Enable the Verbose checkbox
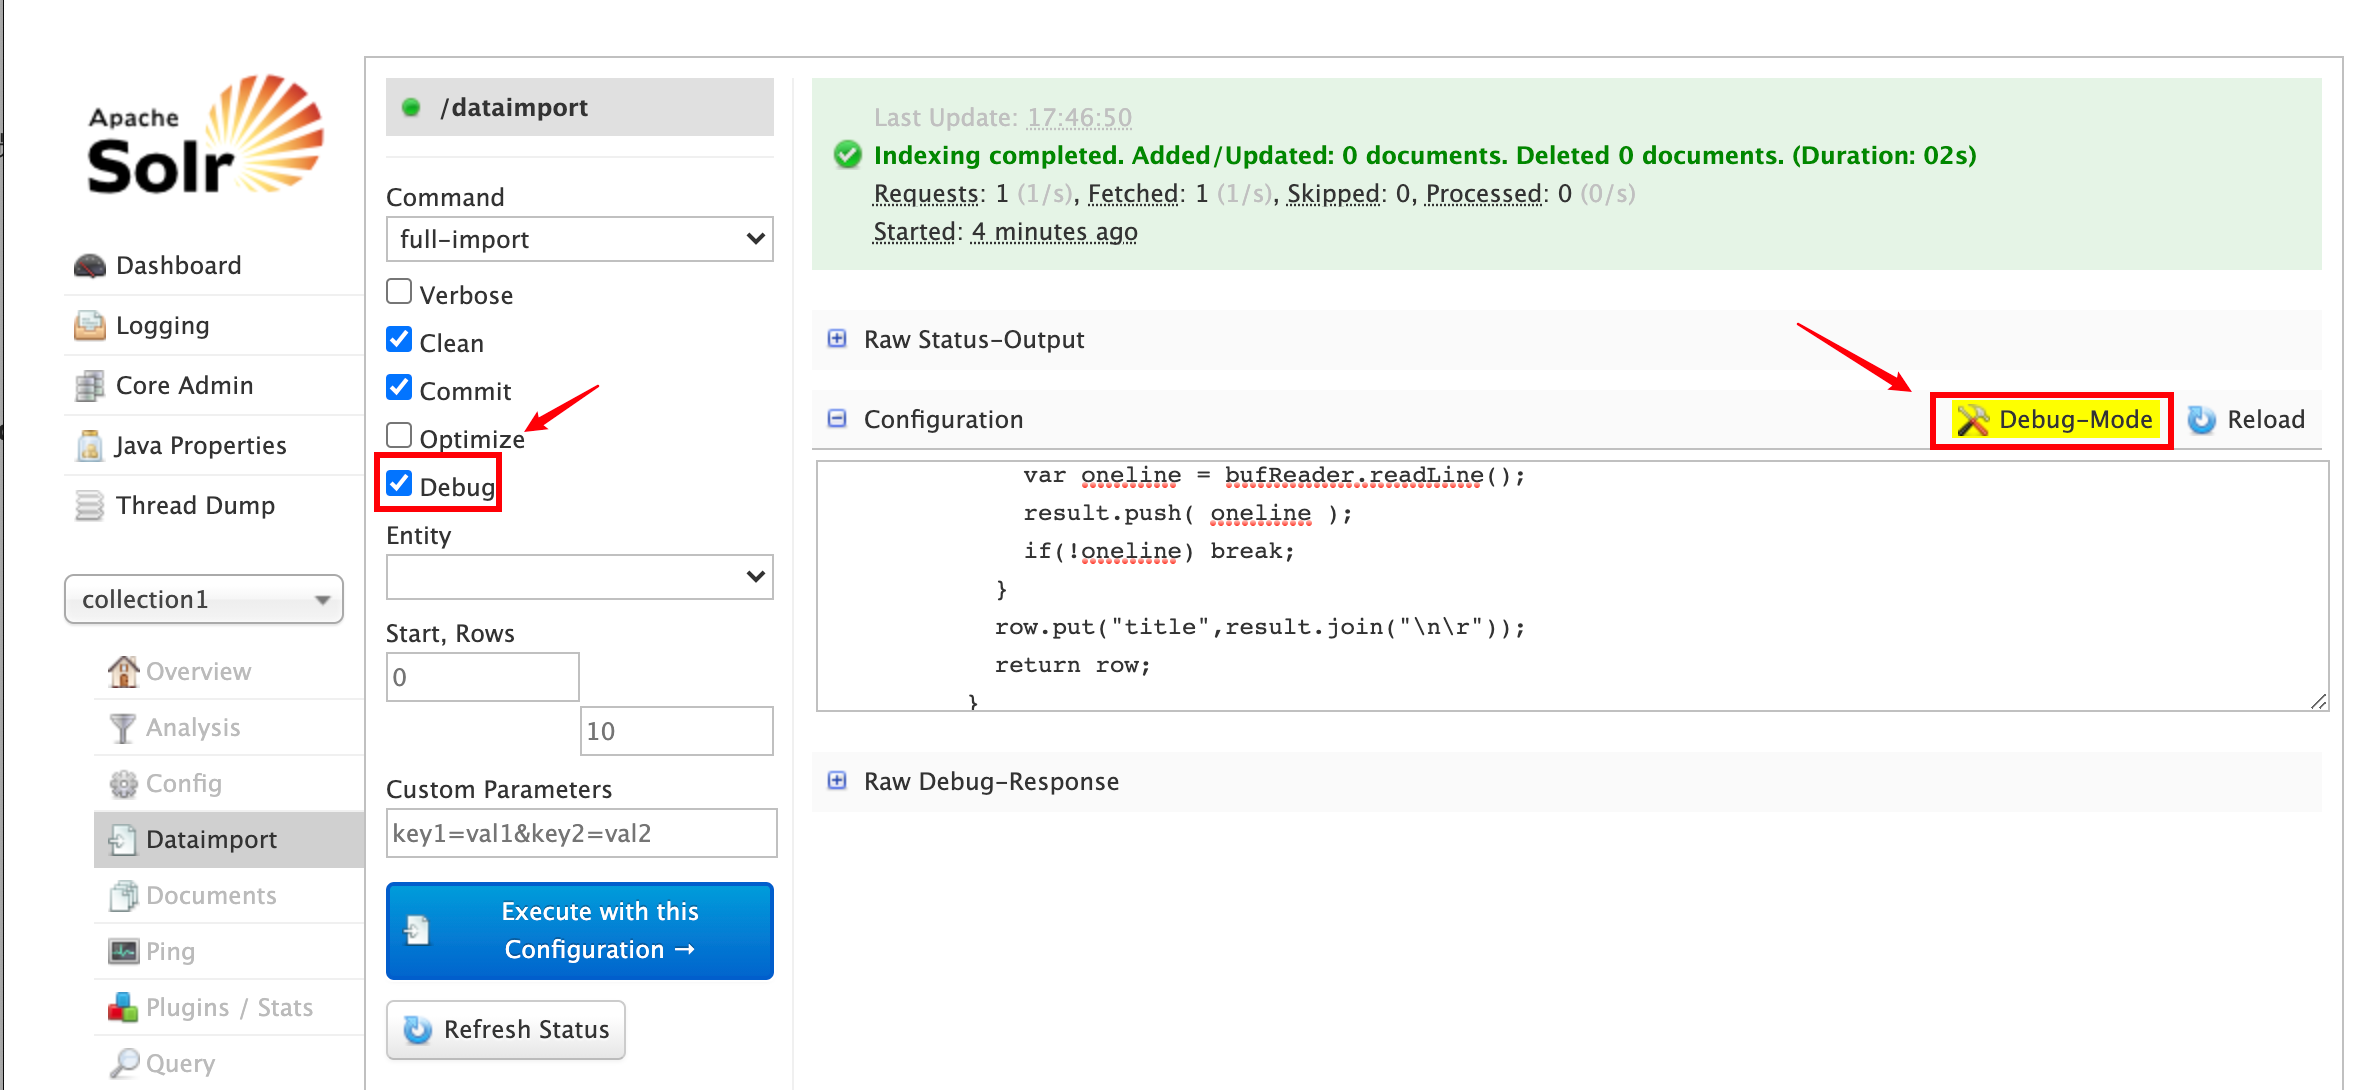 399,291
